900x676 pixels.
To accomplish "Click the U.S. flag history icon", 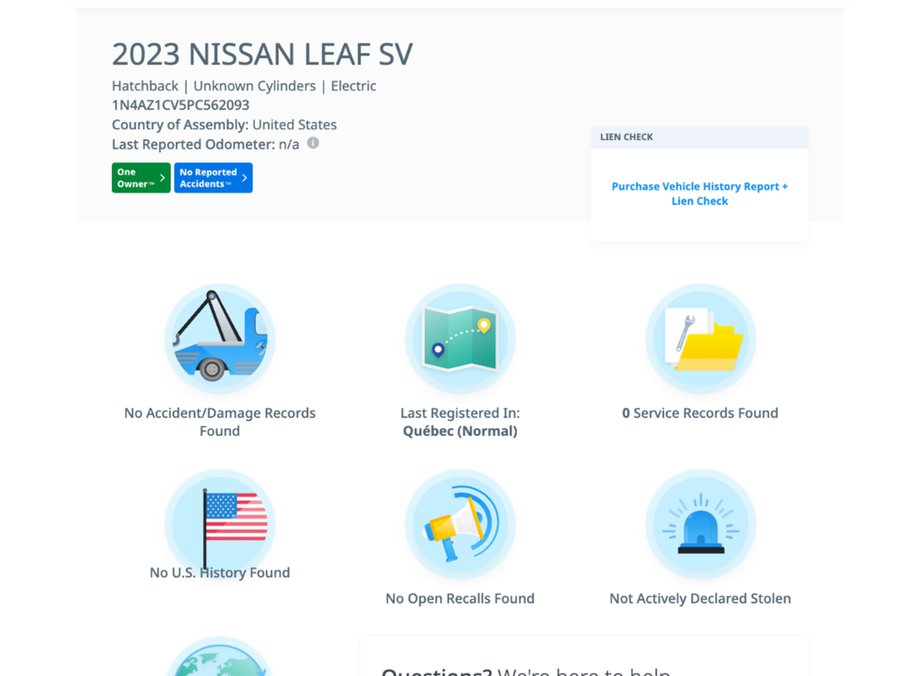I will (219, 523).
